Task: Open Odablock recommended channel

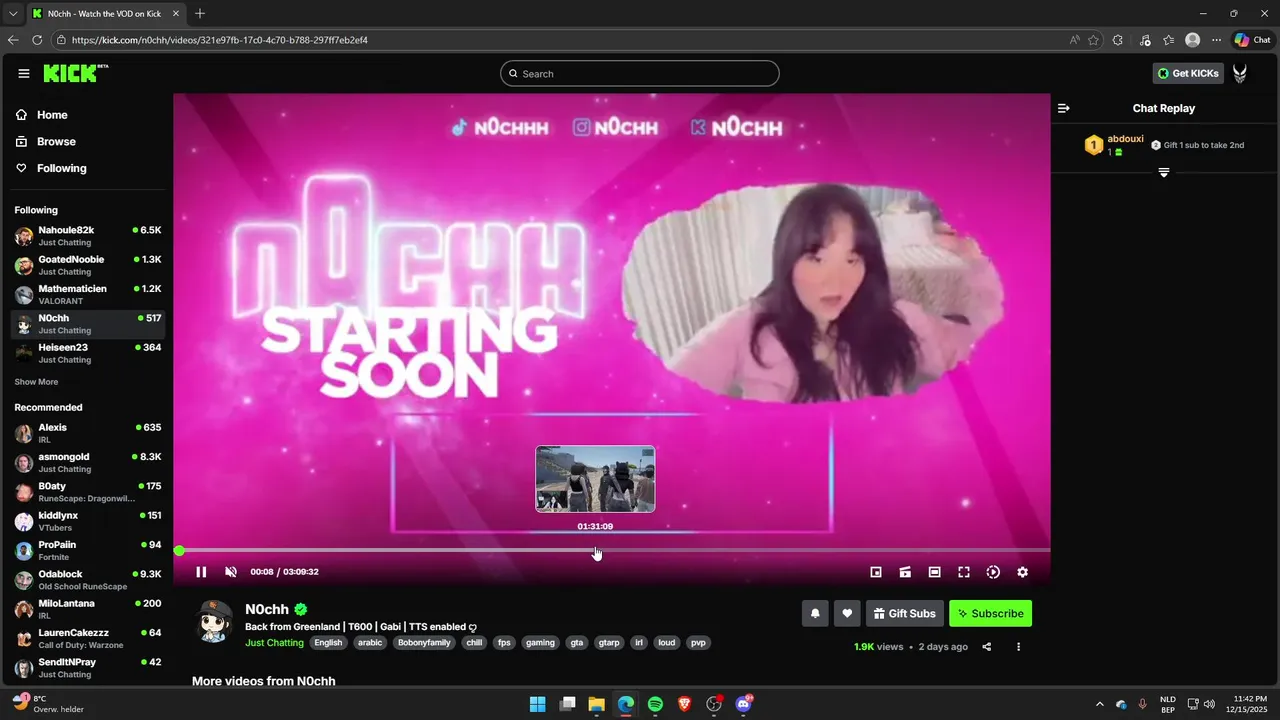Action: click(88, 580)
